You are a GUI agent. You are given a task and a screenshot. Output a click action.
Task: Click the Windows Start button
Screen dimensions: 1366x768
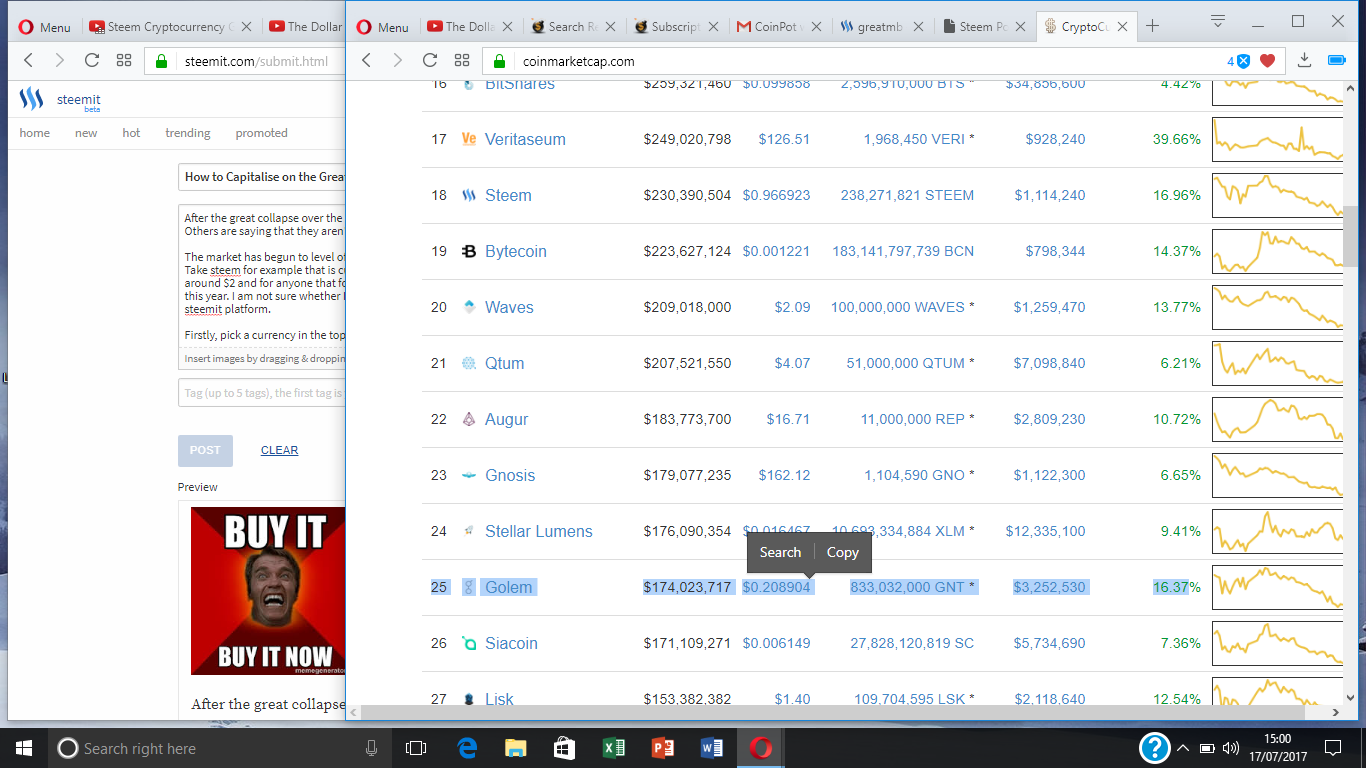pos(23,748)
